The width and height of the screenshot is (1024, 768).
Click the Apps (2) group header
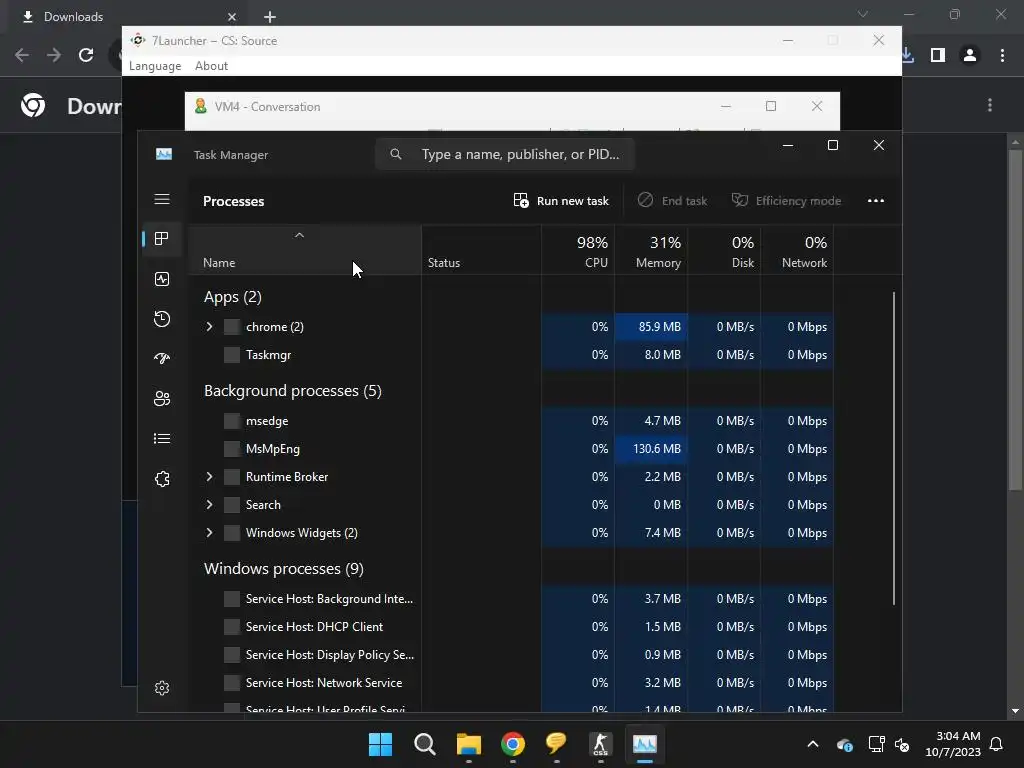pos(232,297)
